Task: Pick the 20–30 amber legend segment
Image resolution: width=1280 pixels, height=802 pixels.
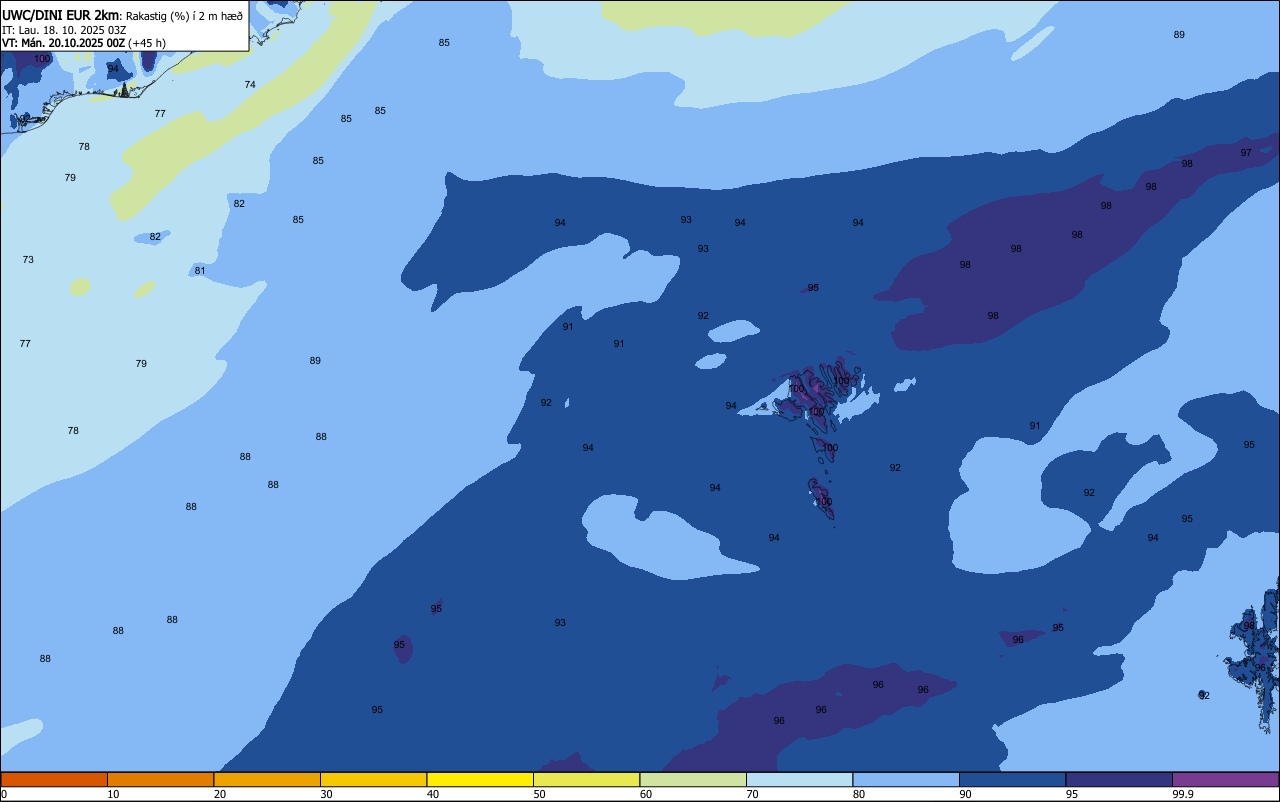Action: pos(267,779)
